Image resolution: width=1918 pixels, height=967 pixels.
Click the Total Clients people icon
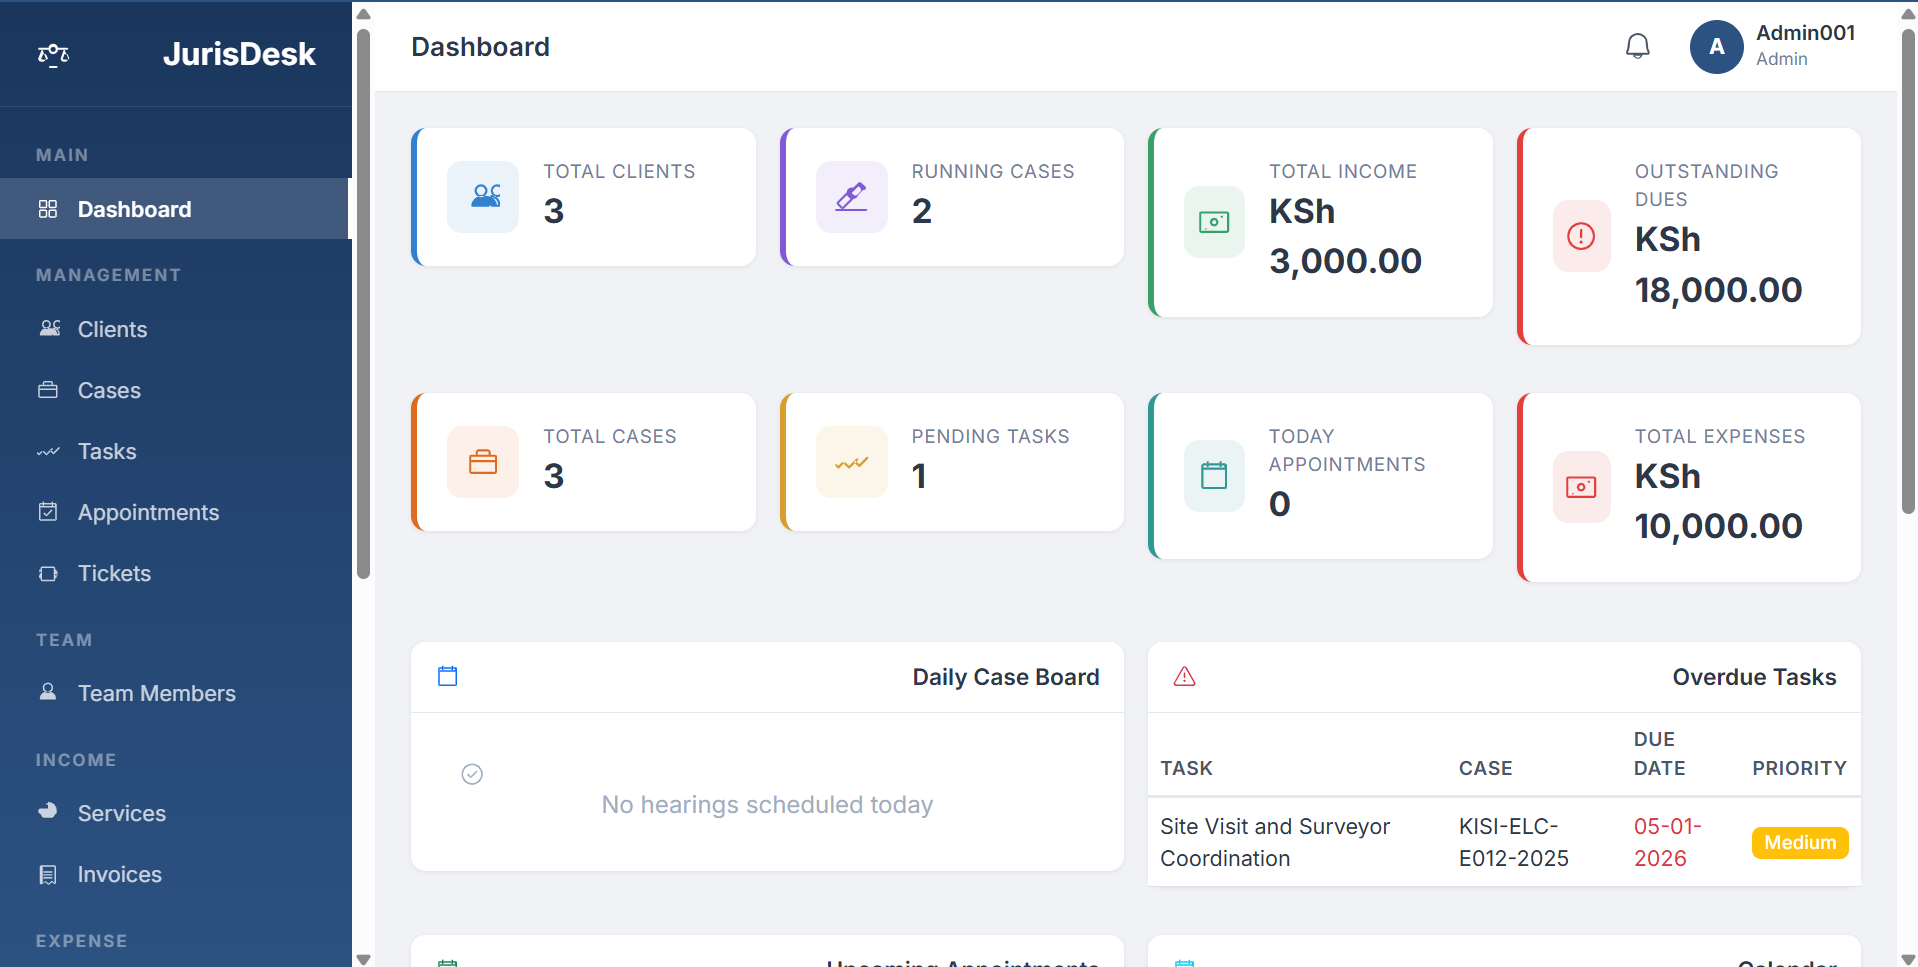(x=483, y=197)
